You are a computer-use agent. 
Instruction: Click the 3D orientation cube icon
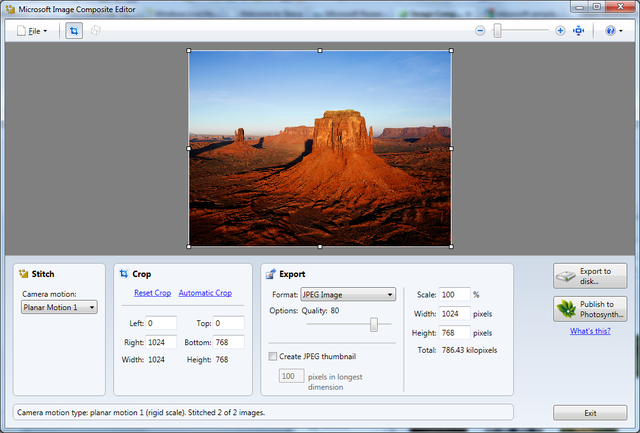(x=96, y=31)
